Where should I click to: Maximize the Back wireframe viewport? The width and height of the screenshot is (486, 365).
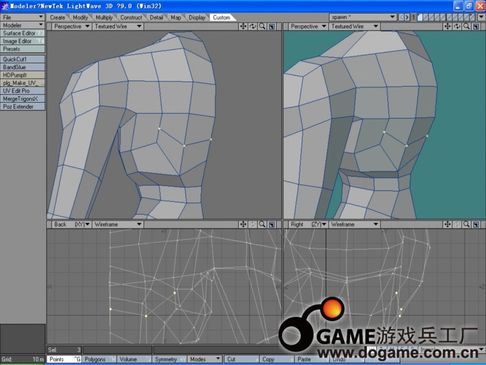click(272, 224)
